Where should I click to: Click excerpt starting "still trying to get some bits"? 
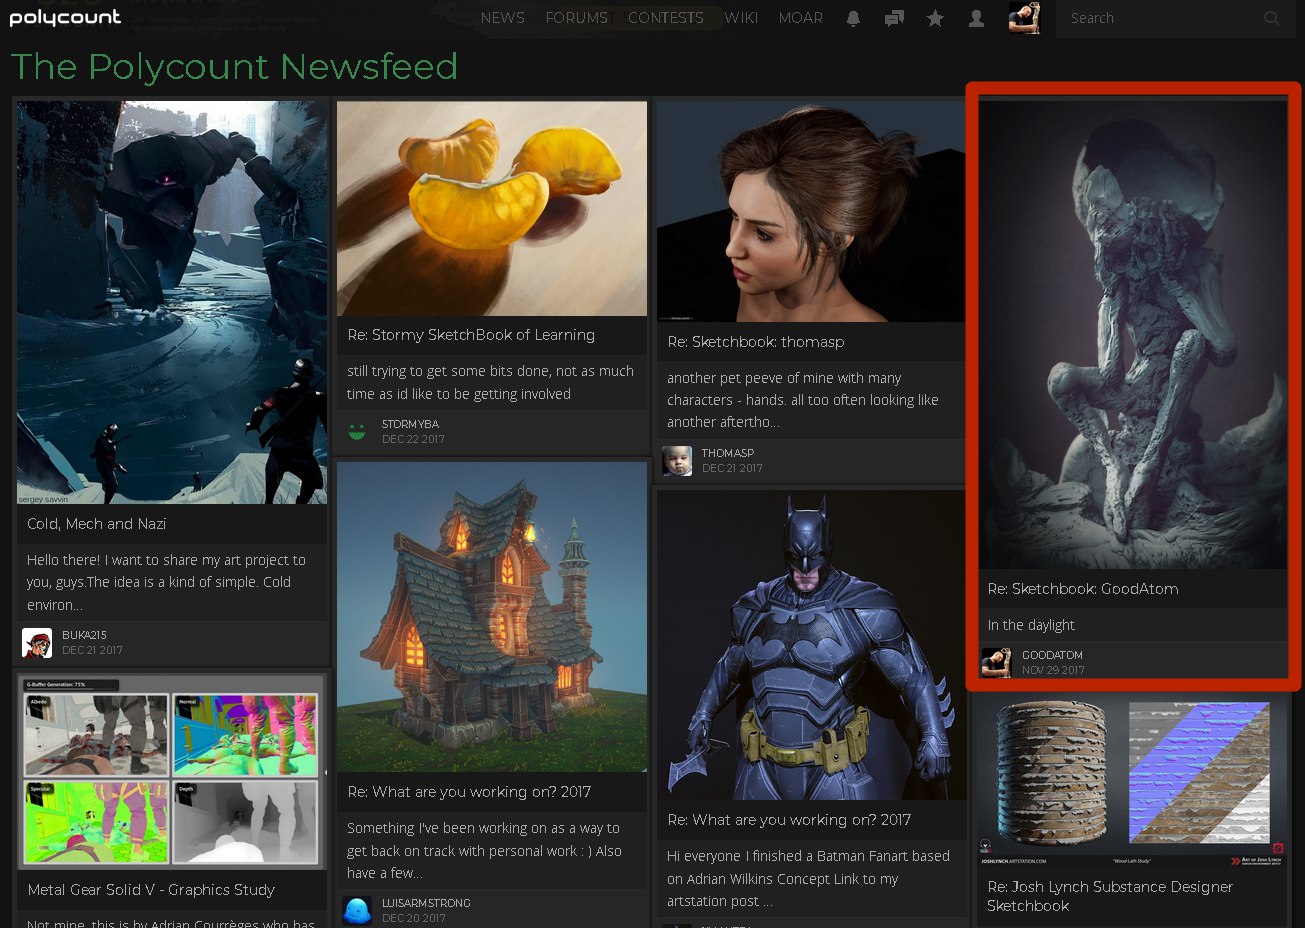click(x=490, y=382)
